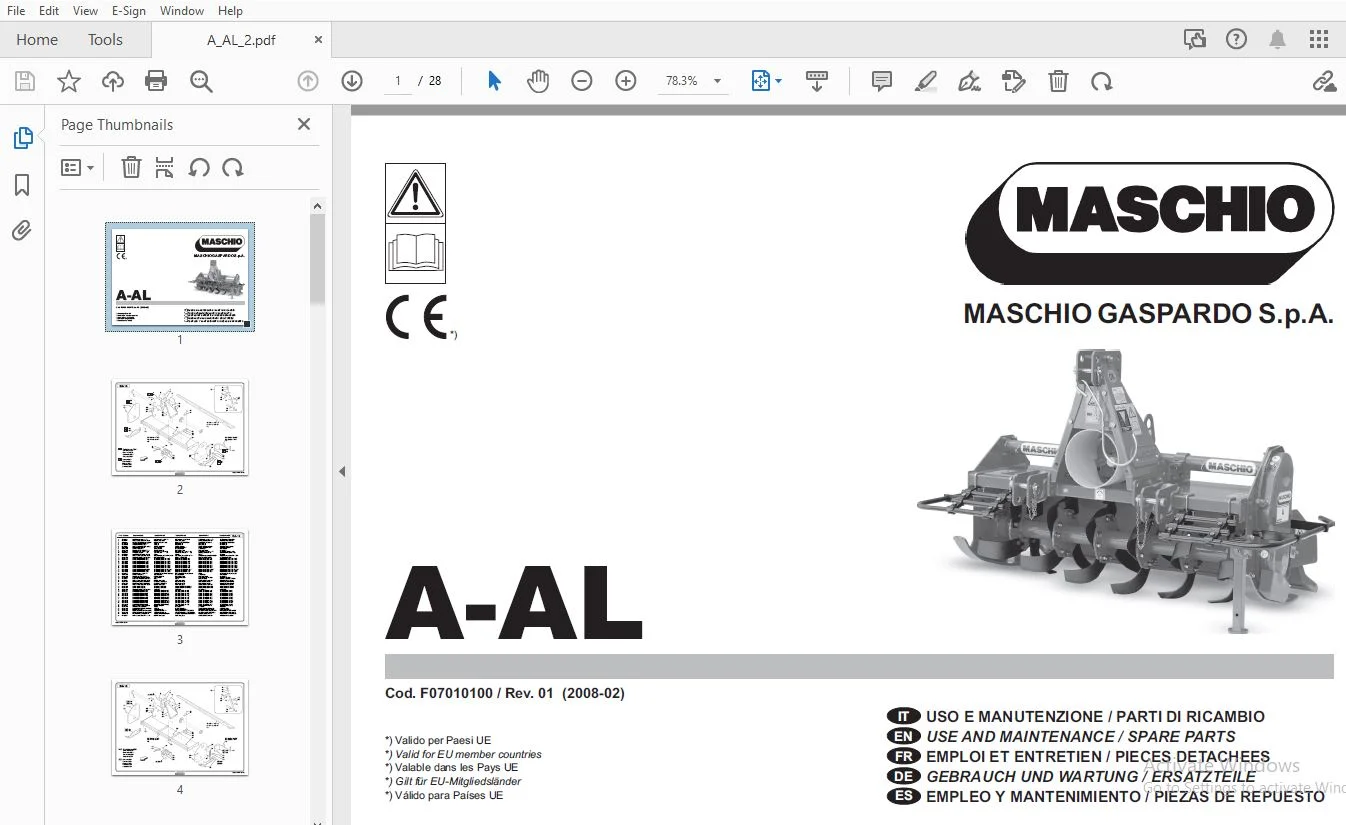
Task: Select page 3 thumbnail
Action: [x=180, y=578]
